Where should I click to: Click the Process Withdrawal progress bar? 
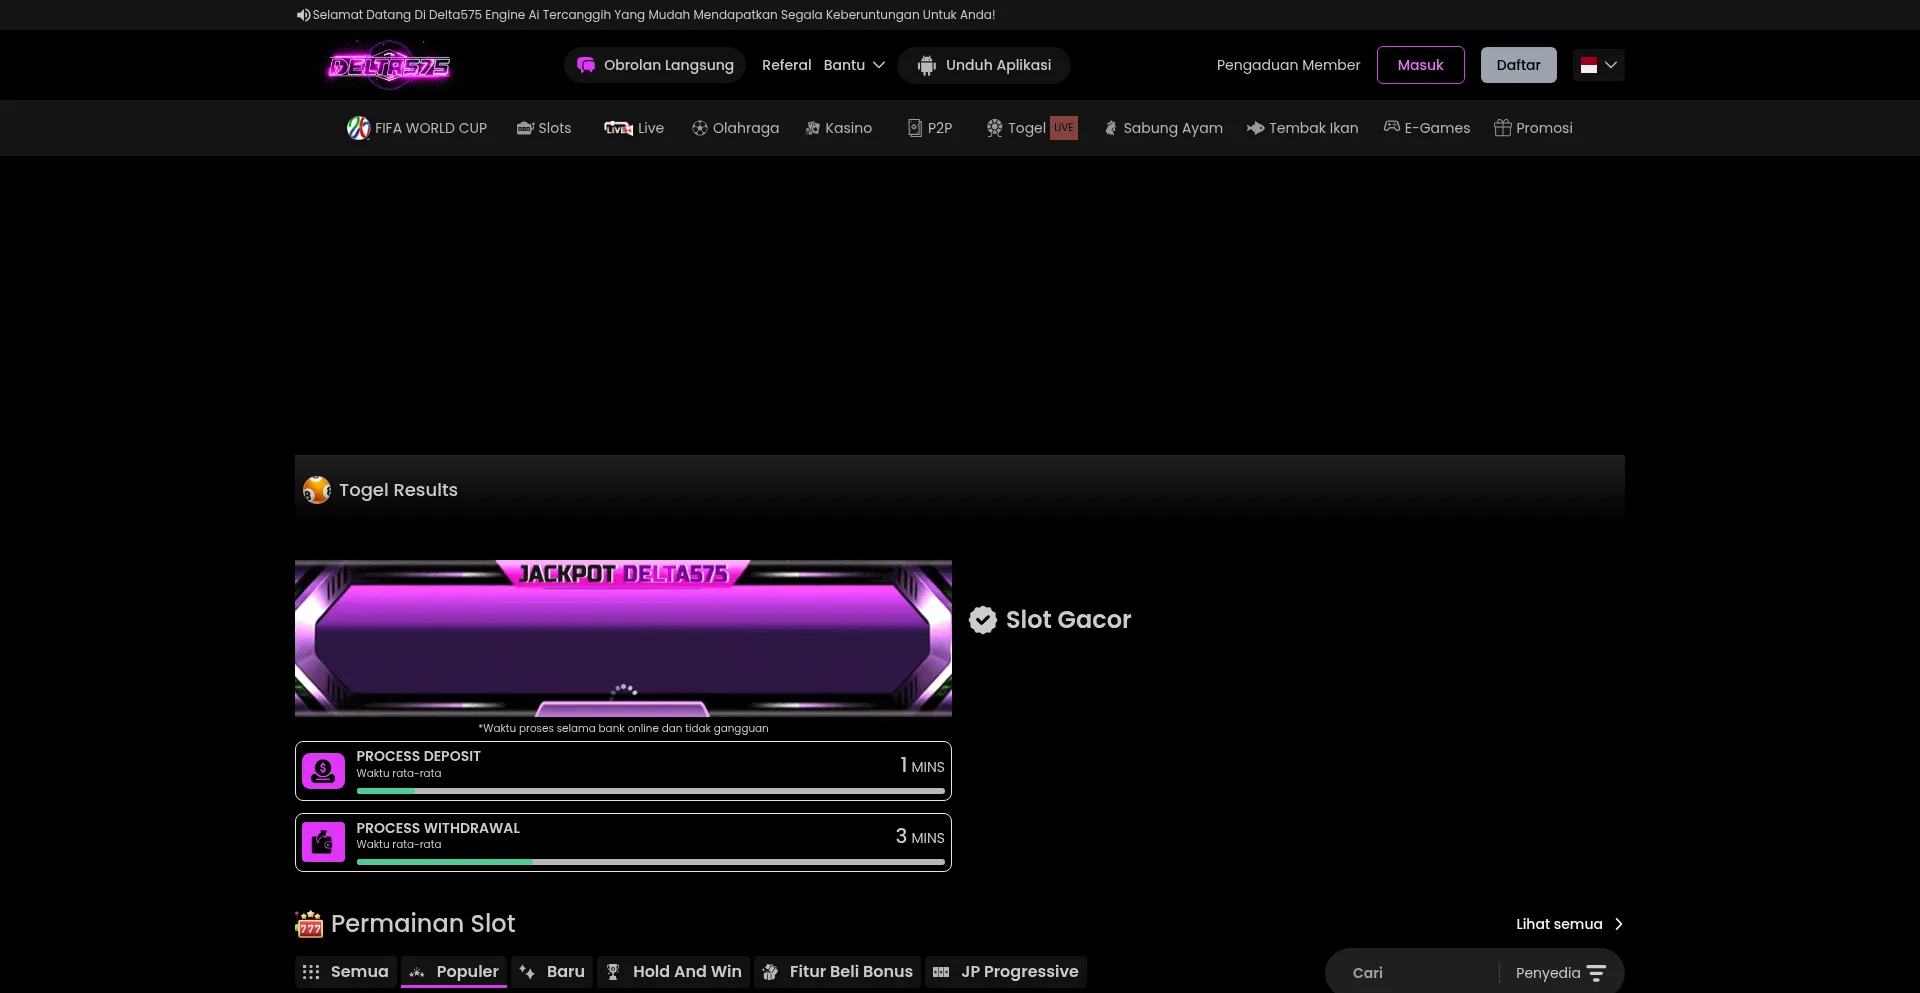(651, 862)
